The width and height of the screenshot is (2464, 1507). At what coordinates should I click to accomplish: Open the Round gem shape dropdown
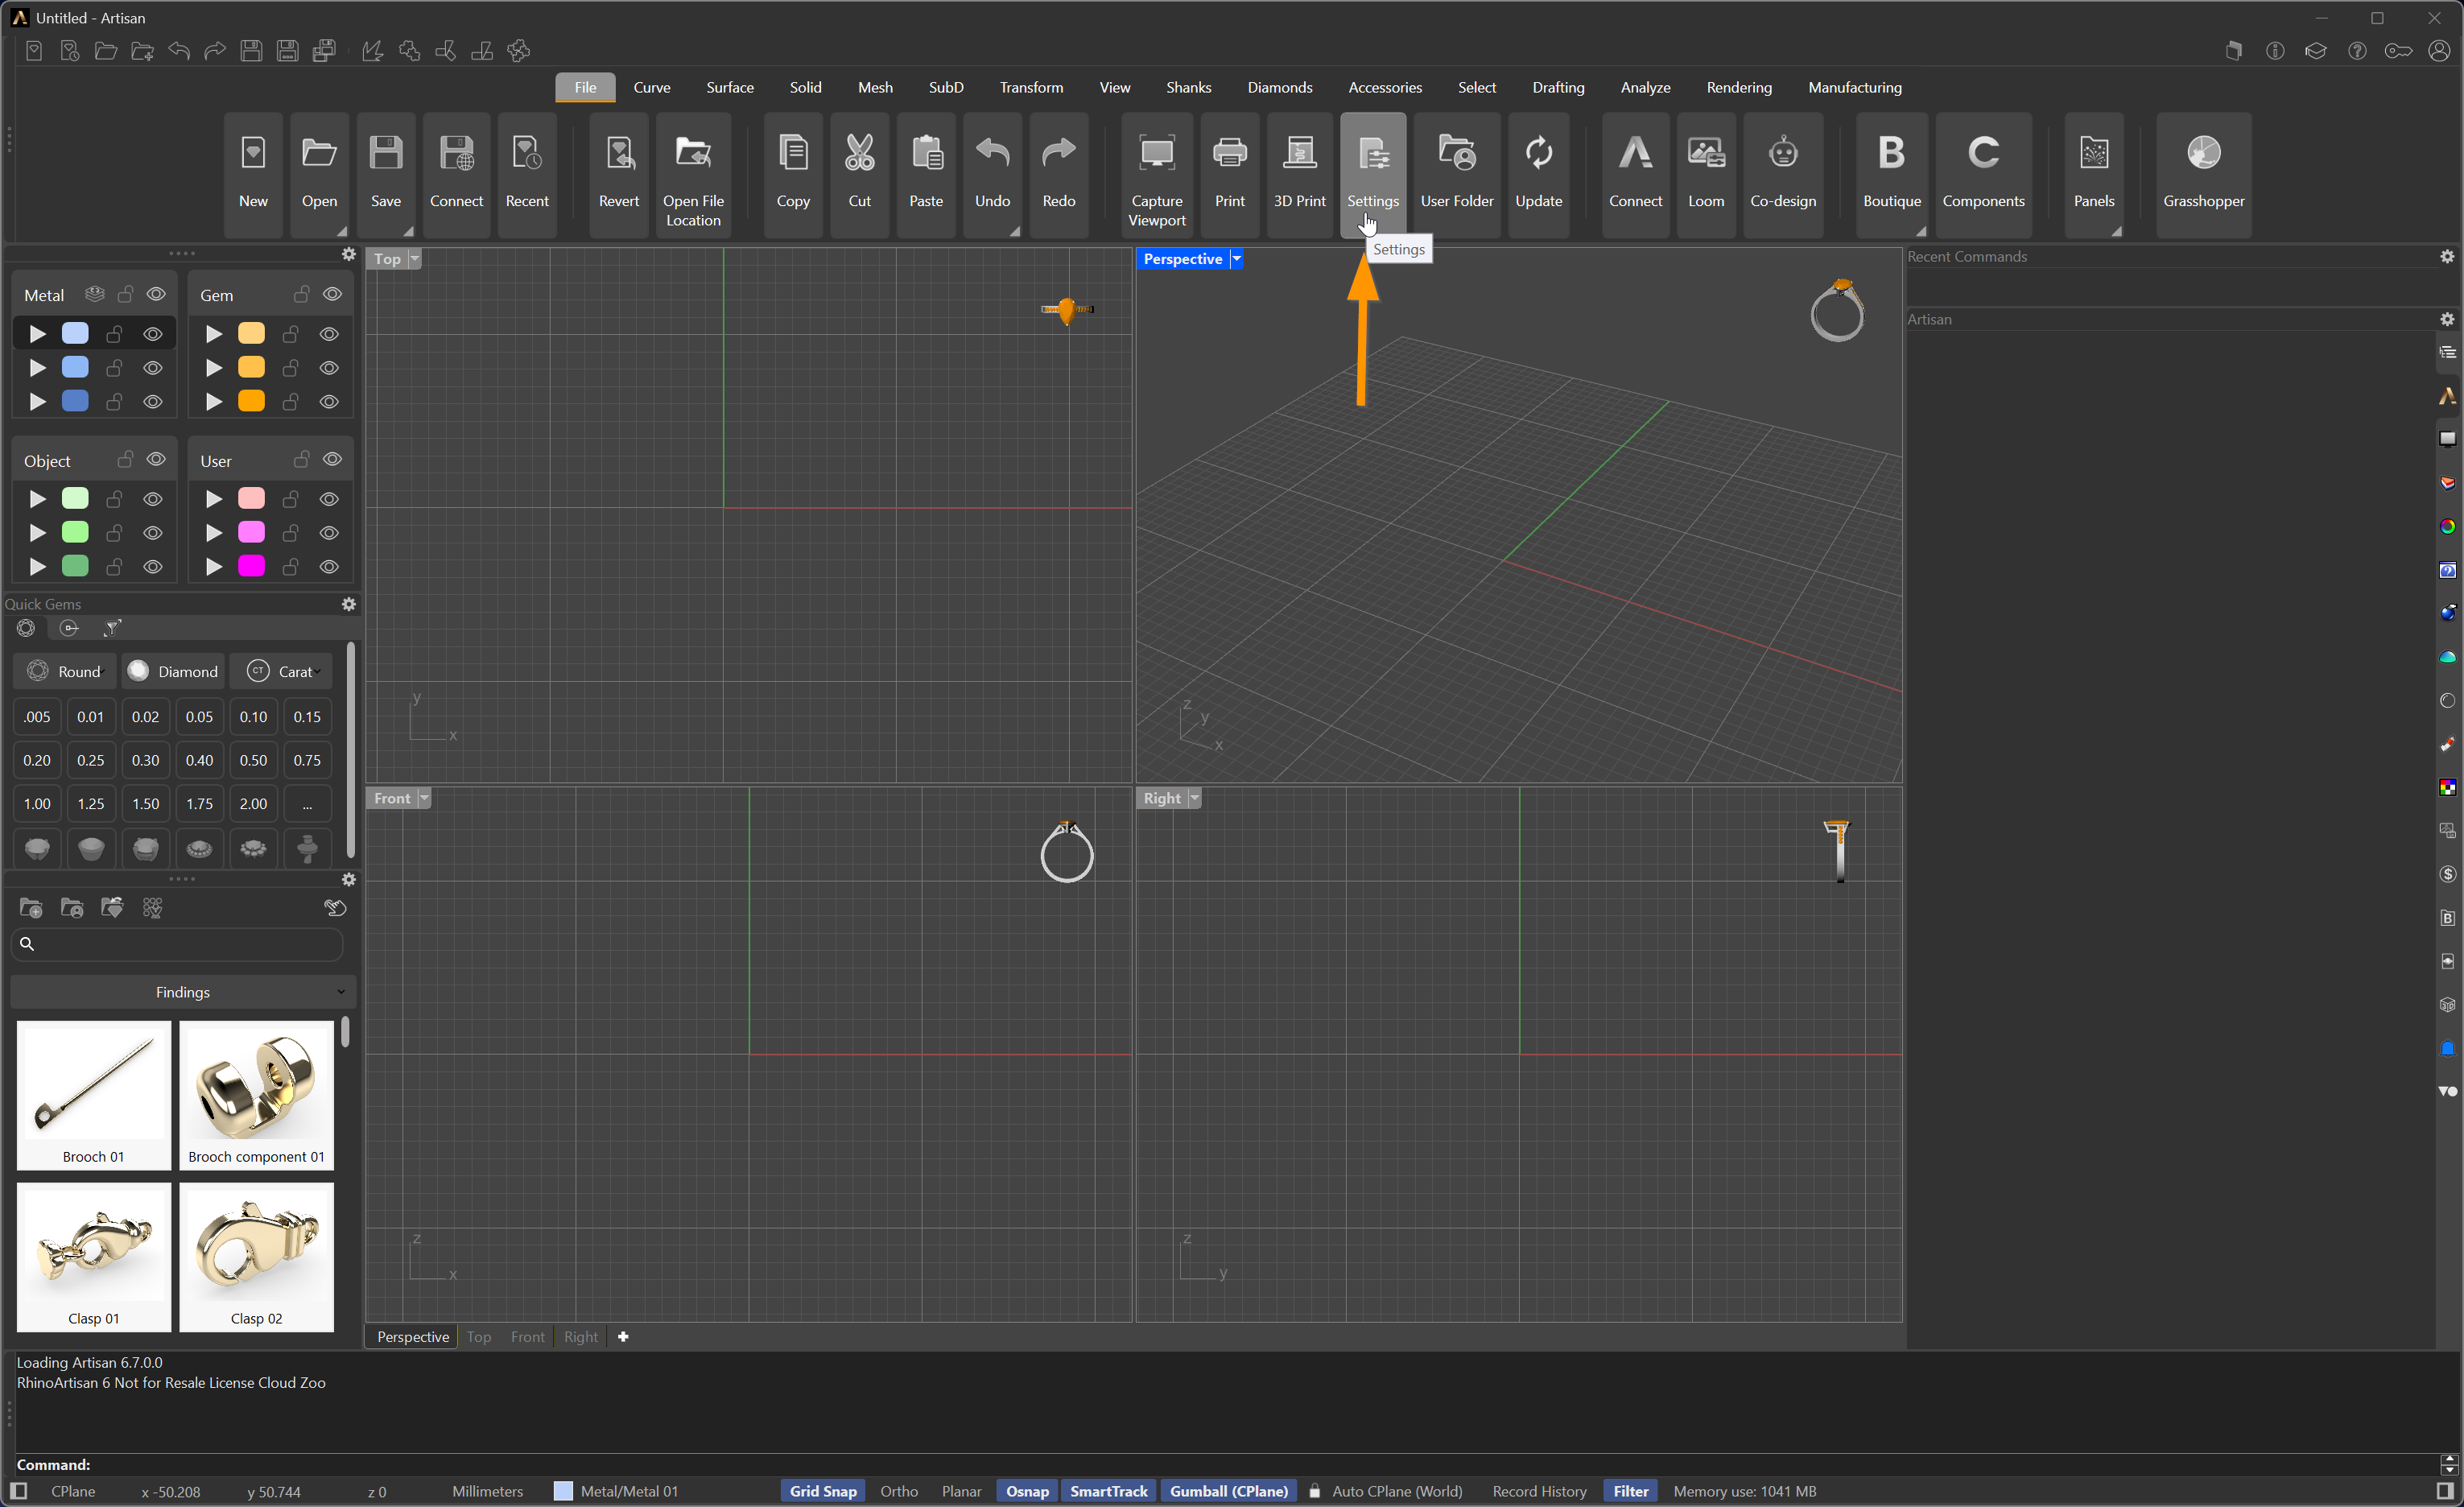[66, 671]
